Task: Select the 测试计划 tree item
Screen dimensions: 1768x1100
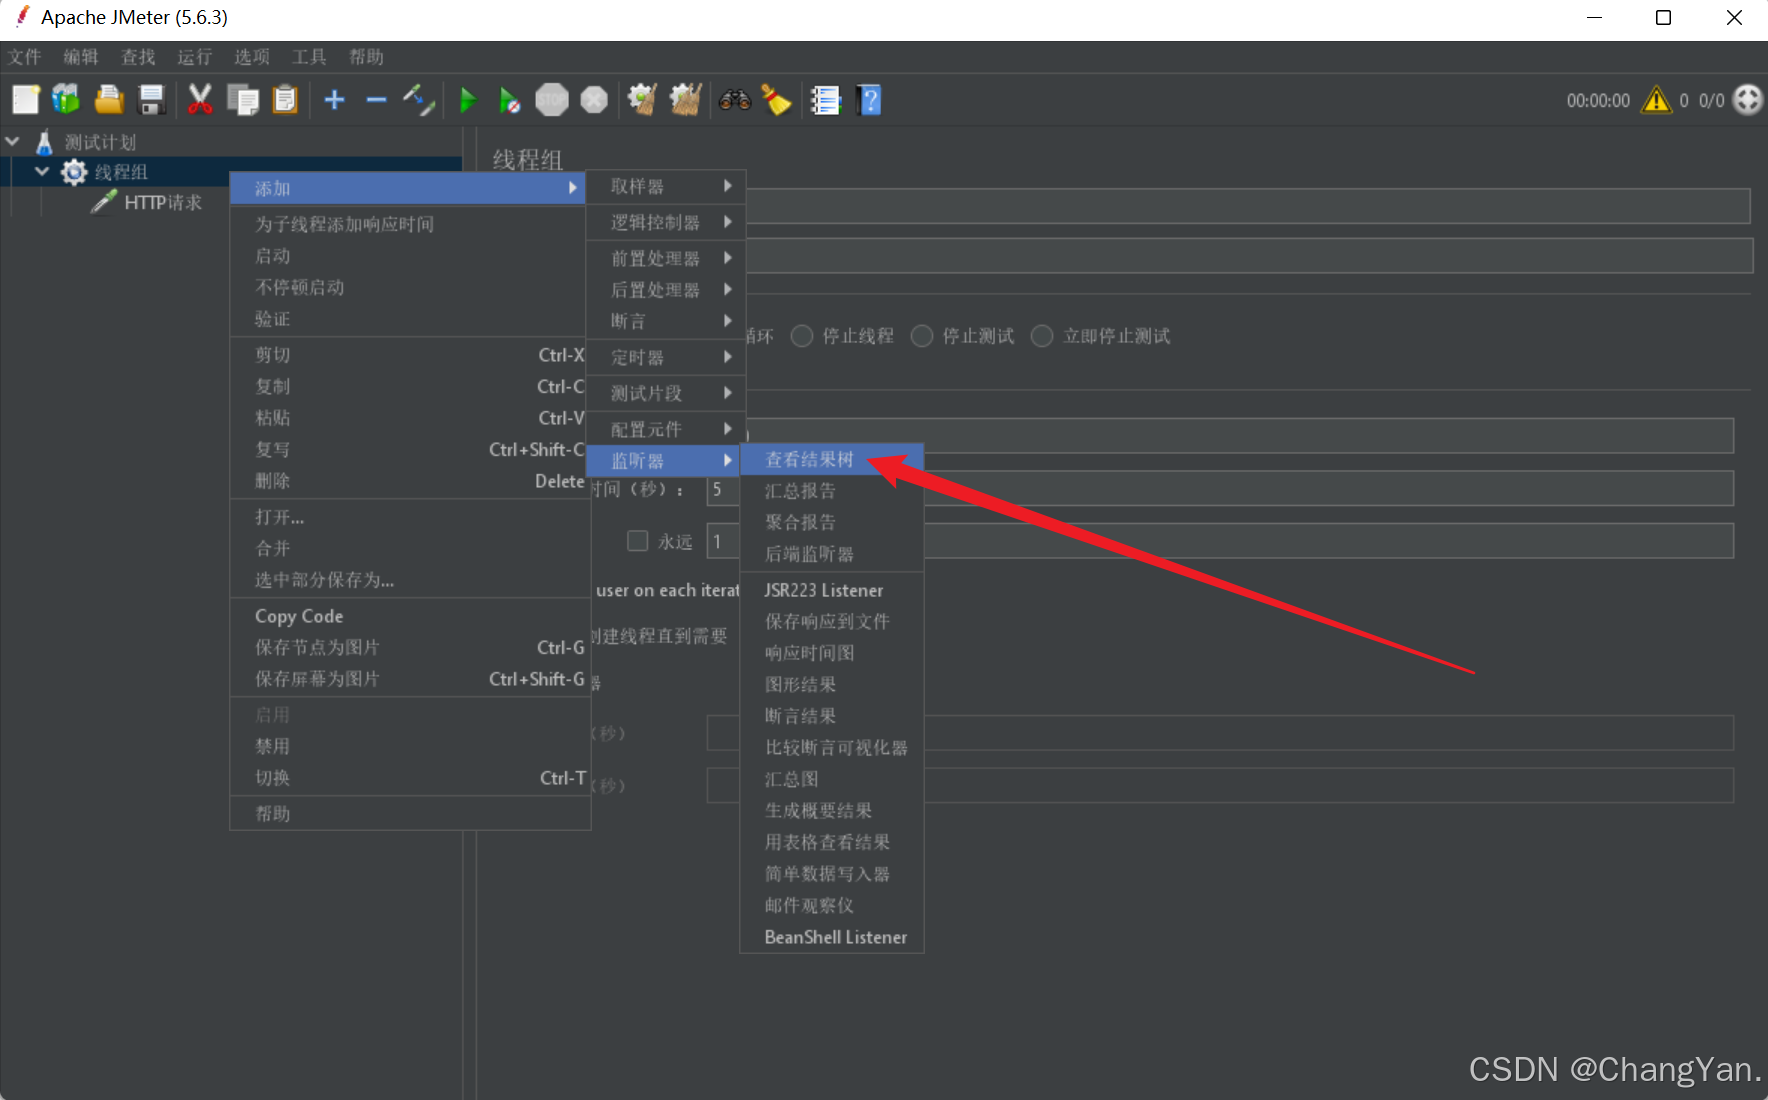Action: pyautogui.click(x=100, y=142)
